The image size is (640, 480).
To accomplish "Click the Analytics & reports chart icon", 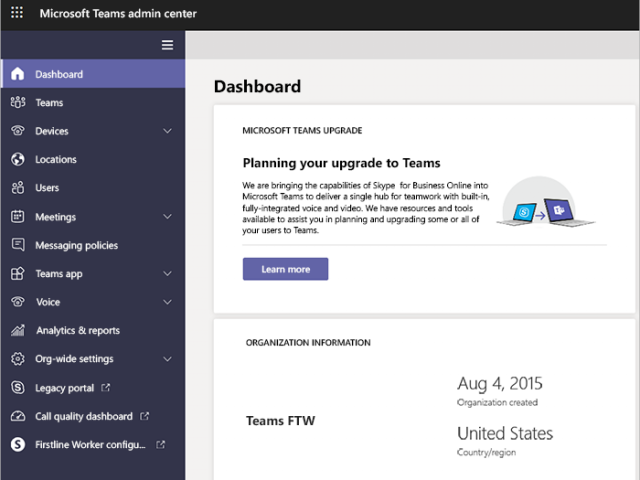I will tap(17, 331).
